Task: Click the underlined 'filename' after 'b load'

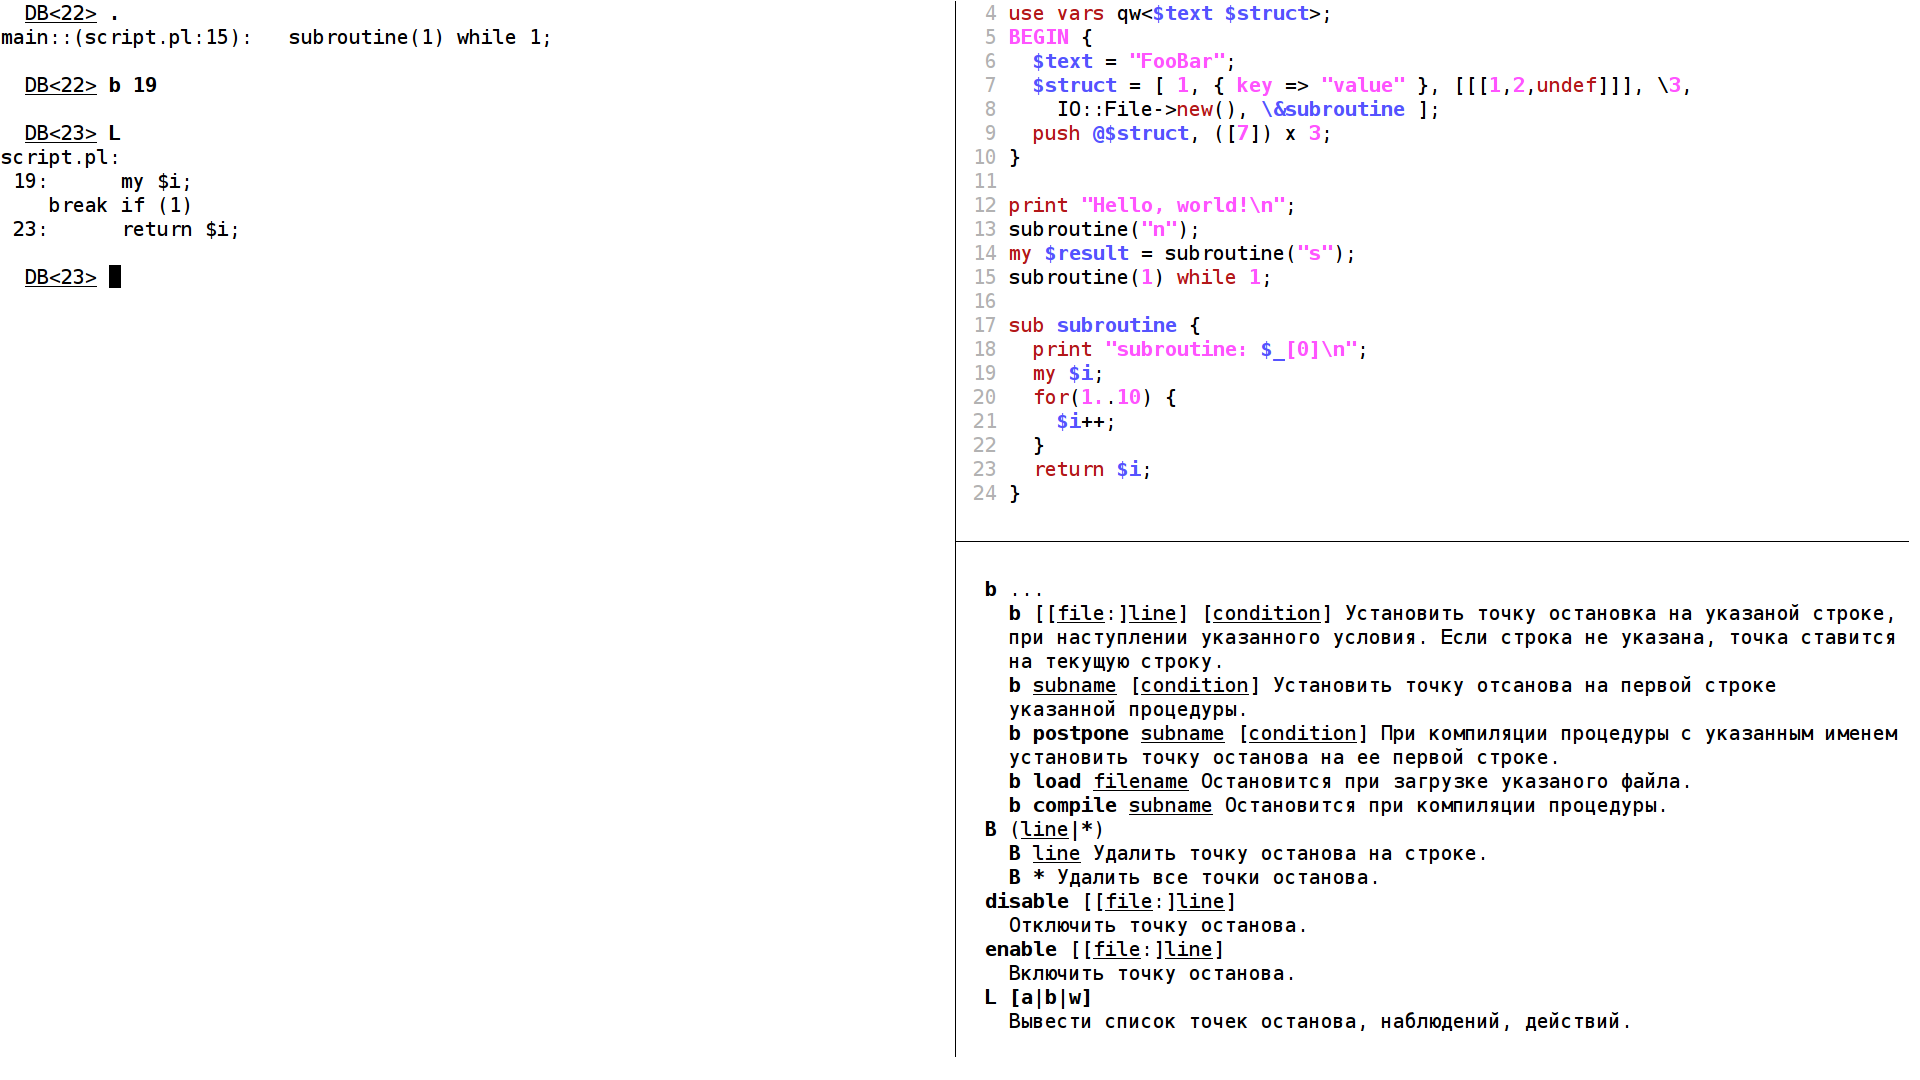Action: 1141,781
